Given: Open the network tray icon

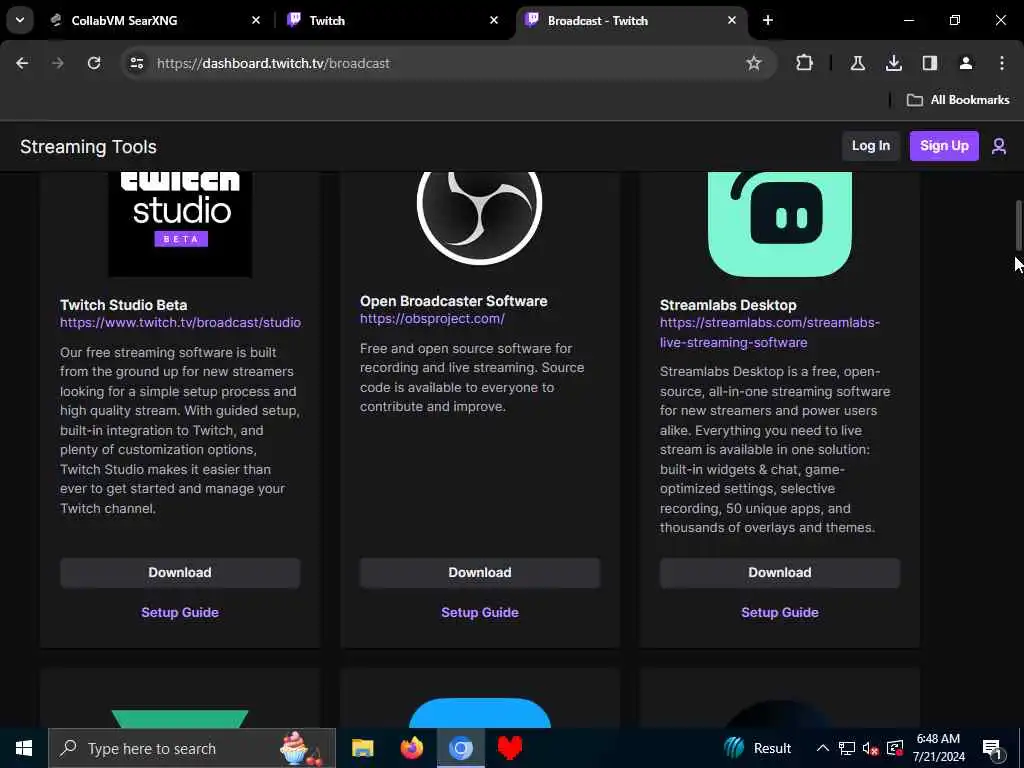Looking at the screenshot, I should pyautogui.click(x=847, y=748).
